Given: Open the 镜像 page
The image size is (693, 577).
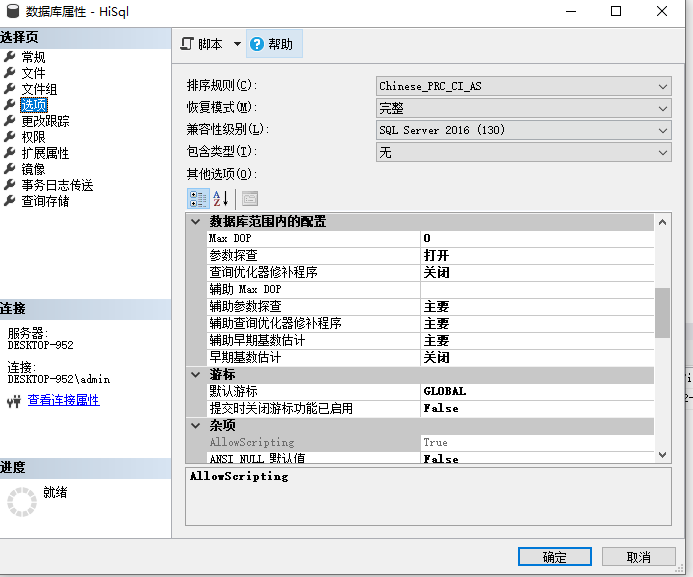Looking at the screenshot, I should [x=33, y=169].
